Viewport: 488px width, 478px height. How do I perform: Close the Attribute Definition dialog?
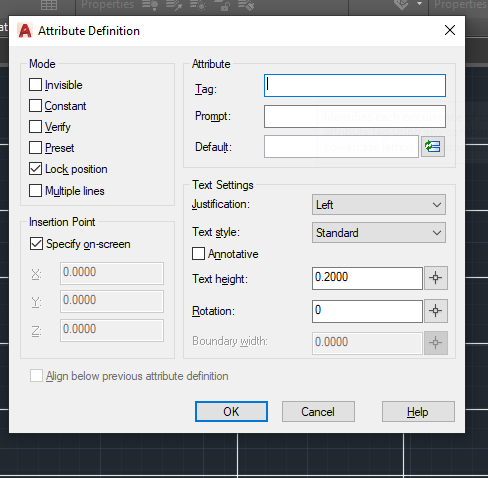450,30
